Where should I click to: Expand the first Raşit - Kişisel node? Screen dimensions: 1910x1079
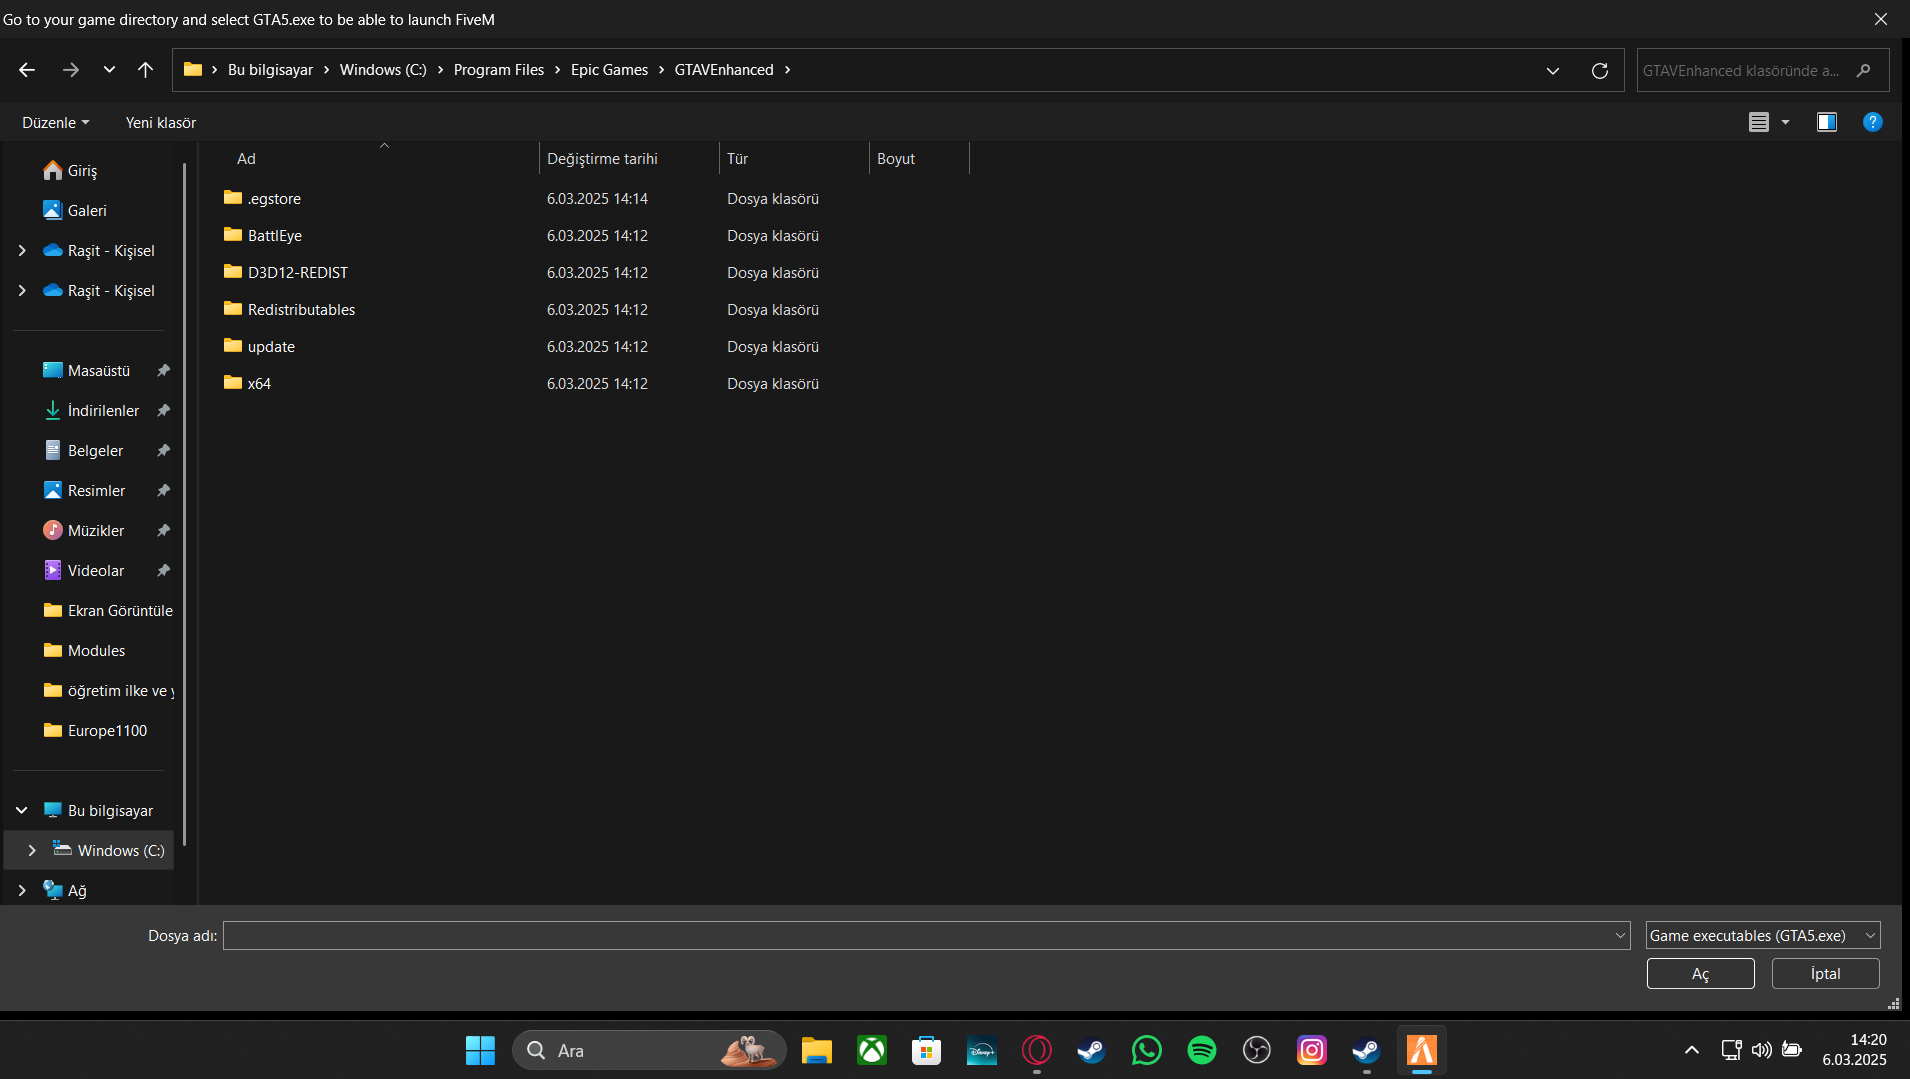22,250
